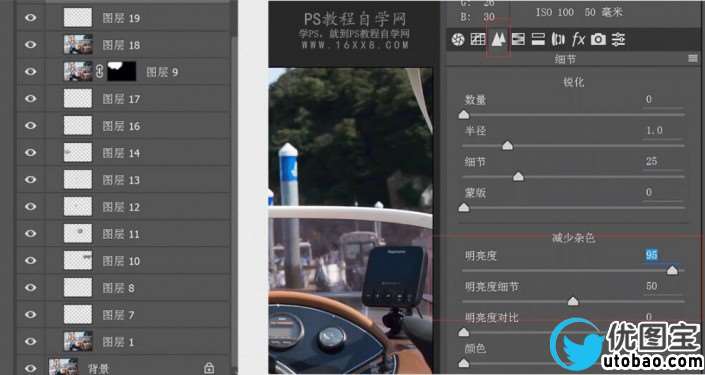
Task: Click the sharpening 细节 slider handle
Action: pyautogui.click(x=518, y=176)
